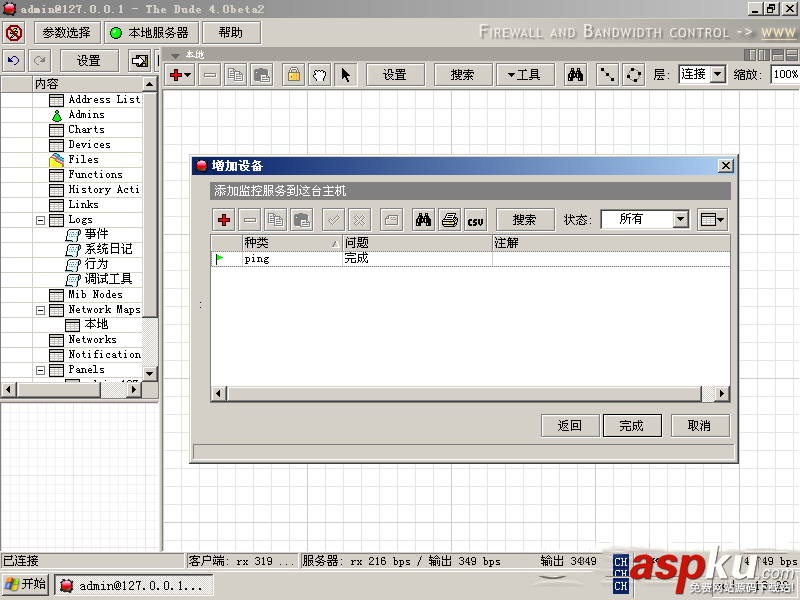
Task: Select Devices in the tree
Action: pyautogui.click(x=89, y=144)
